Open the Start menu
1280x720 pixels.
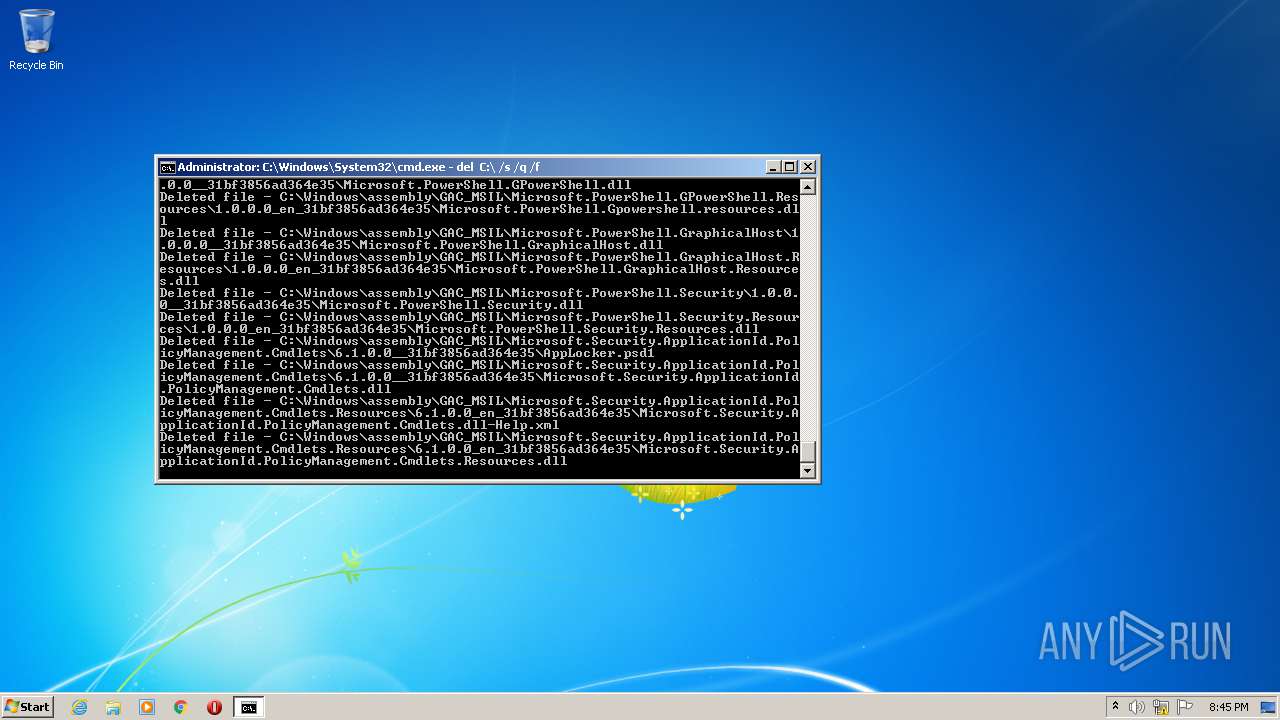pyautogui.click(x=27, y=707)
